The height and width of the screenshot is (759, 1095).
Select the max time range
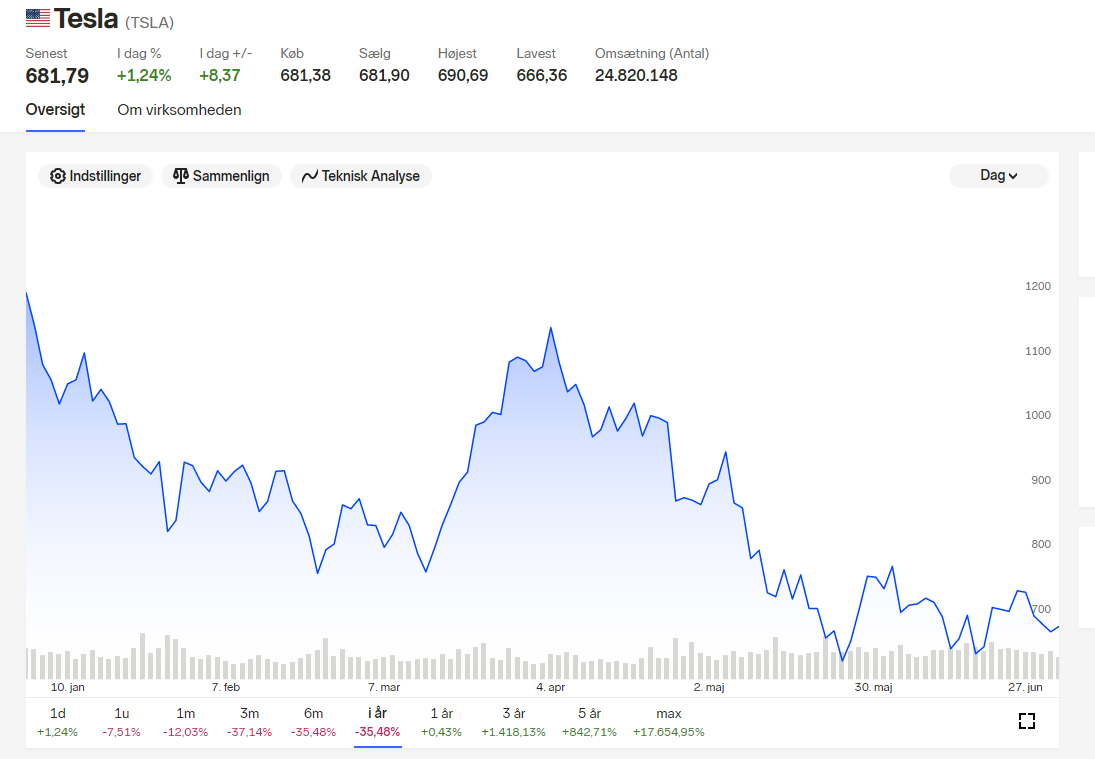click(x=668, y=722)
